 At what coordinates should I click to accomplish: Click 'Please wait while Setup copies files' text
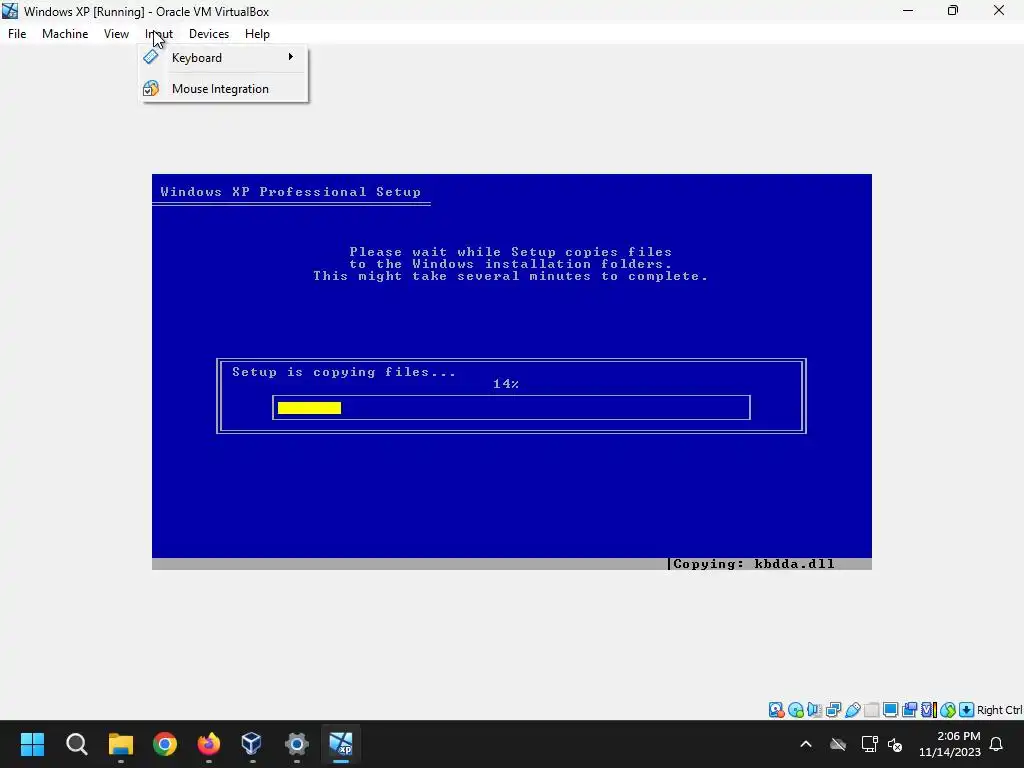[511, 252]
